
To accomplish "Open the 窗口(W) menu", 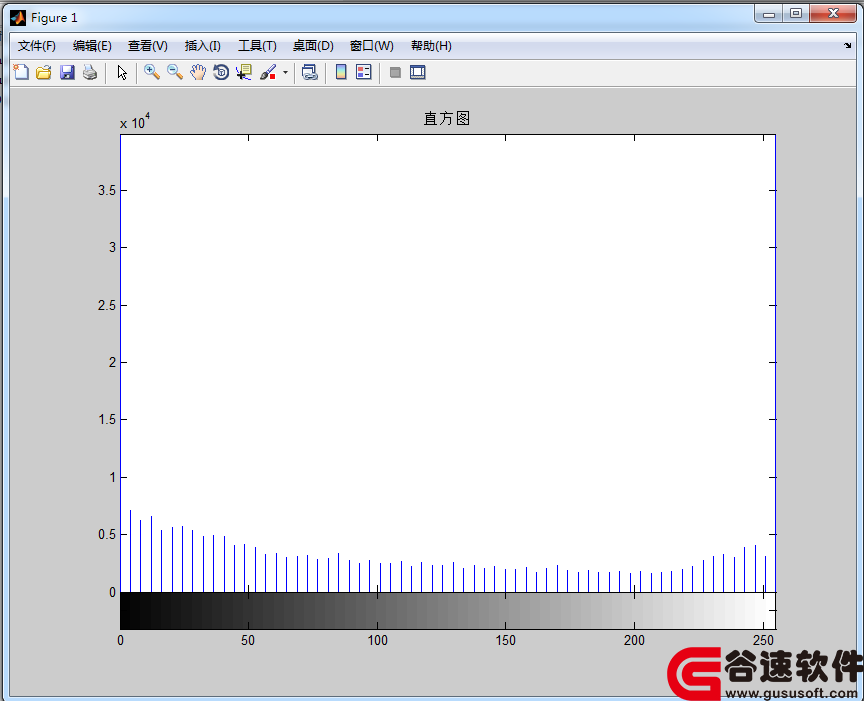I will [x=371, y=46].
